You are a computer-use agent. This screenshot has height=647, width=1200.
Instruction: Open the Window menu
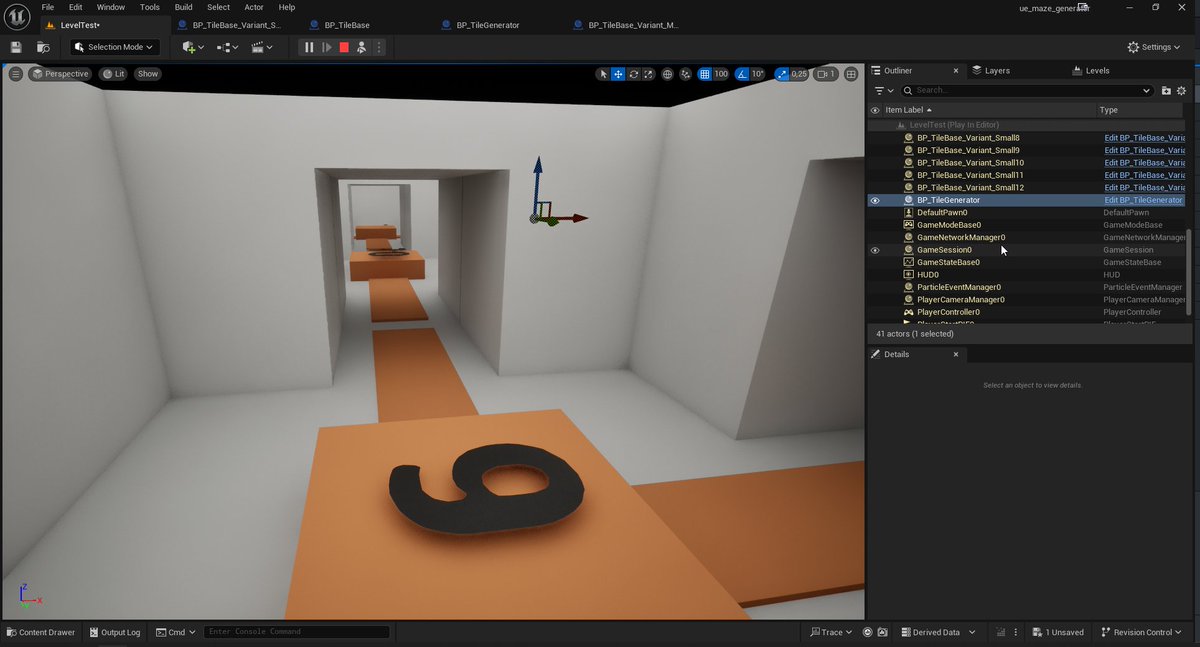point(110,7)
